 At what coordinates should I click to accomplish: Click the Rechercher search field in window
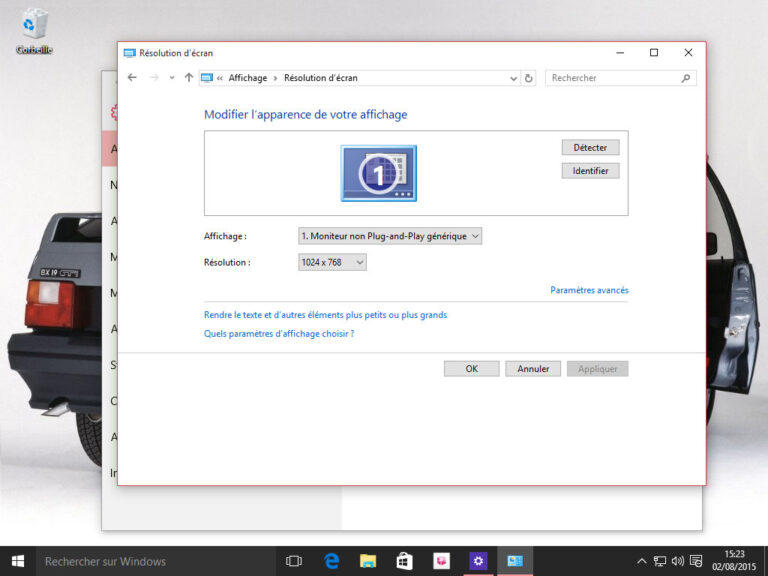pyautogui.click(x=613, y=78)
